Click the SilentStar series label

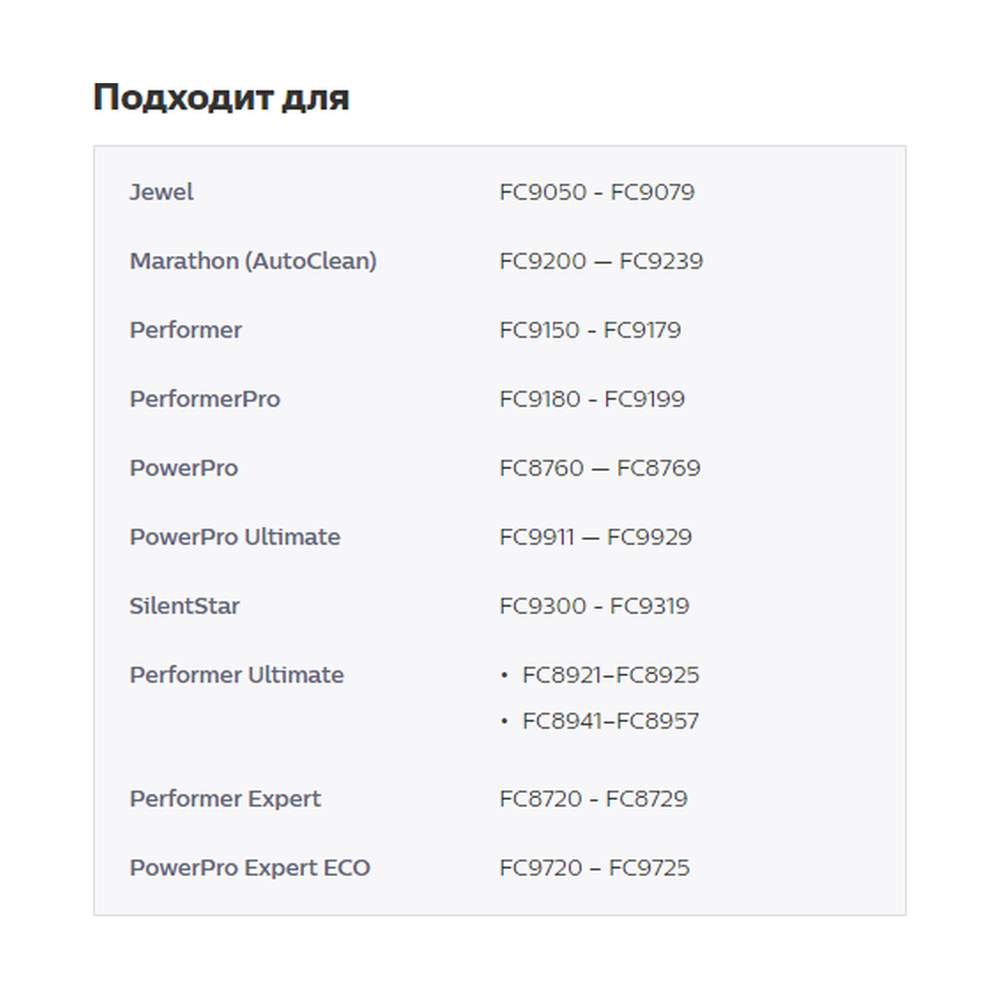pos(184,606)
